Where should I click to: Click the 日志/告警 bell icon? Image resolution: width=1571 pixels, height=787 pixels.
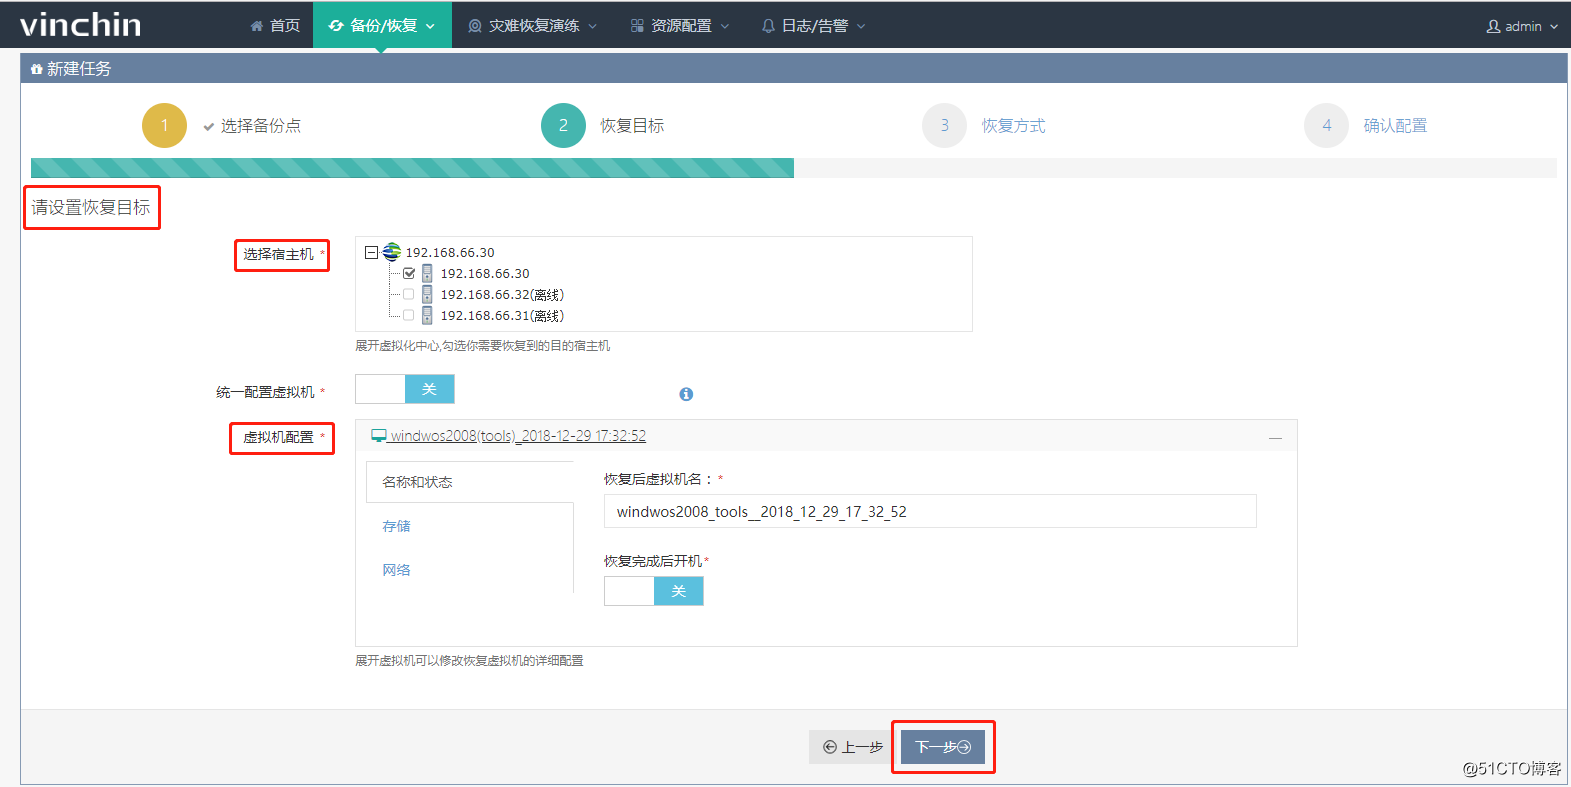[768, 26]
